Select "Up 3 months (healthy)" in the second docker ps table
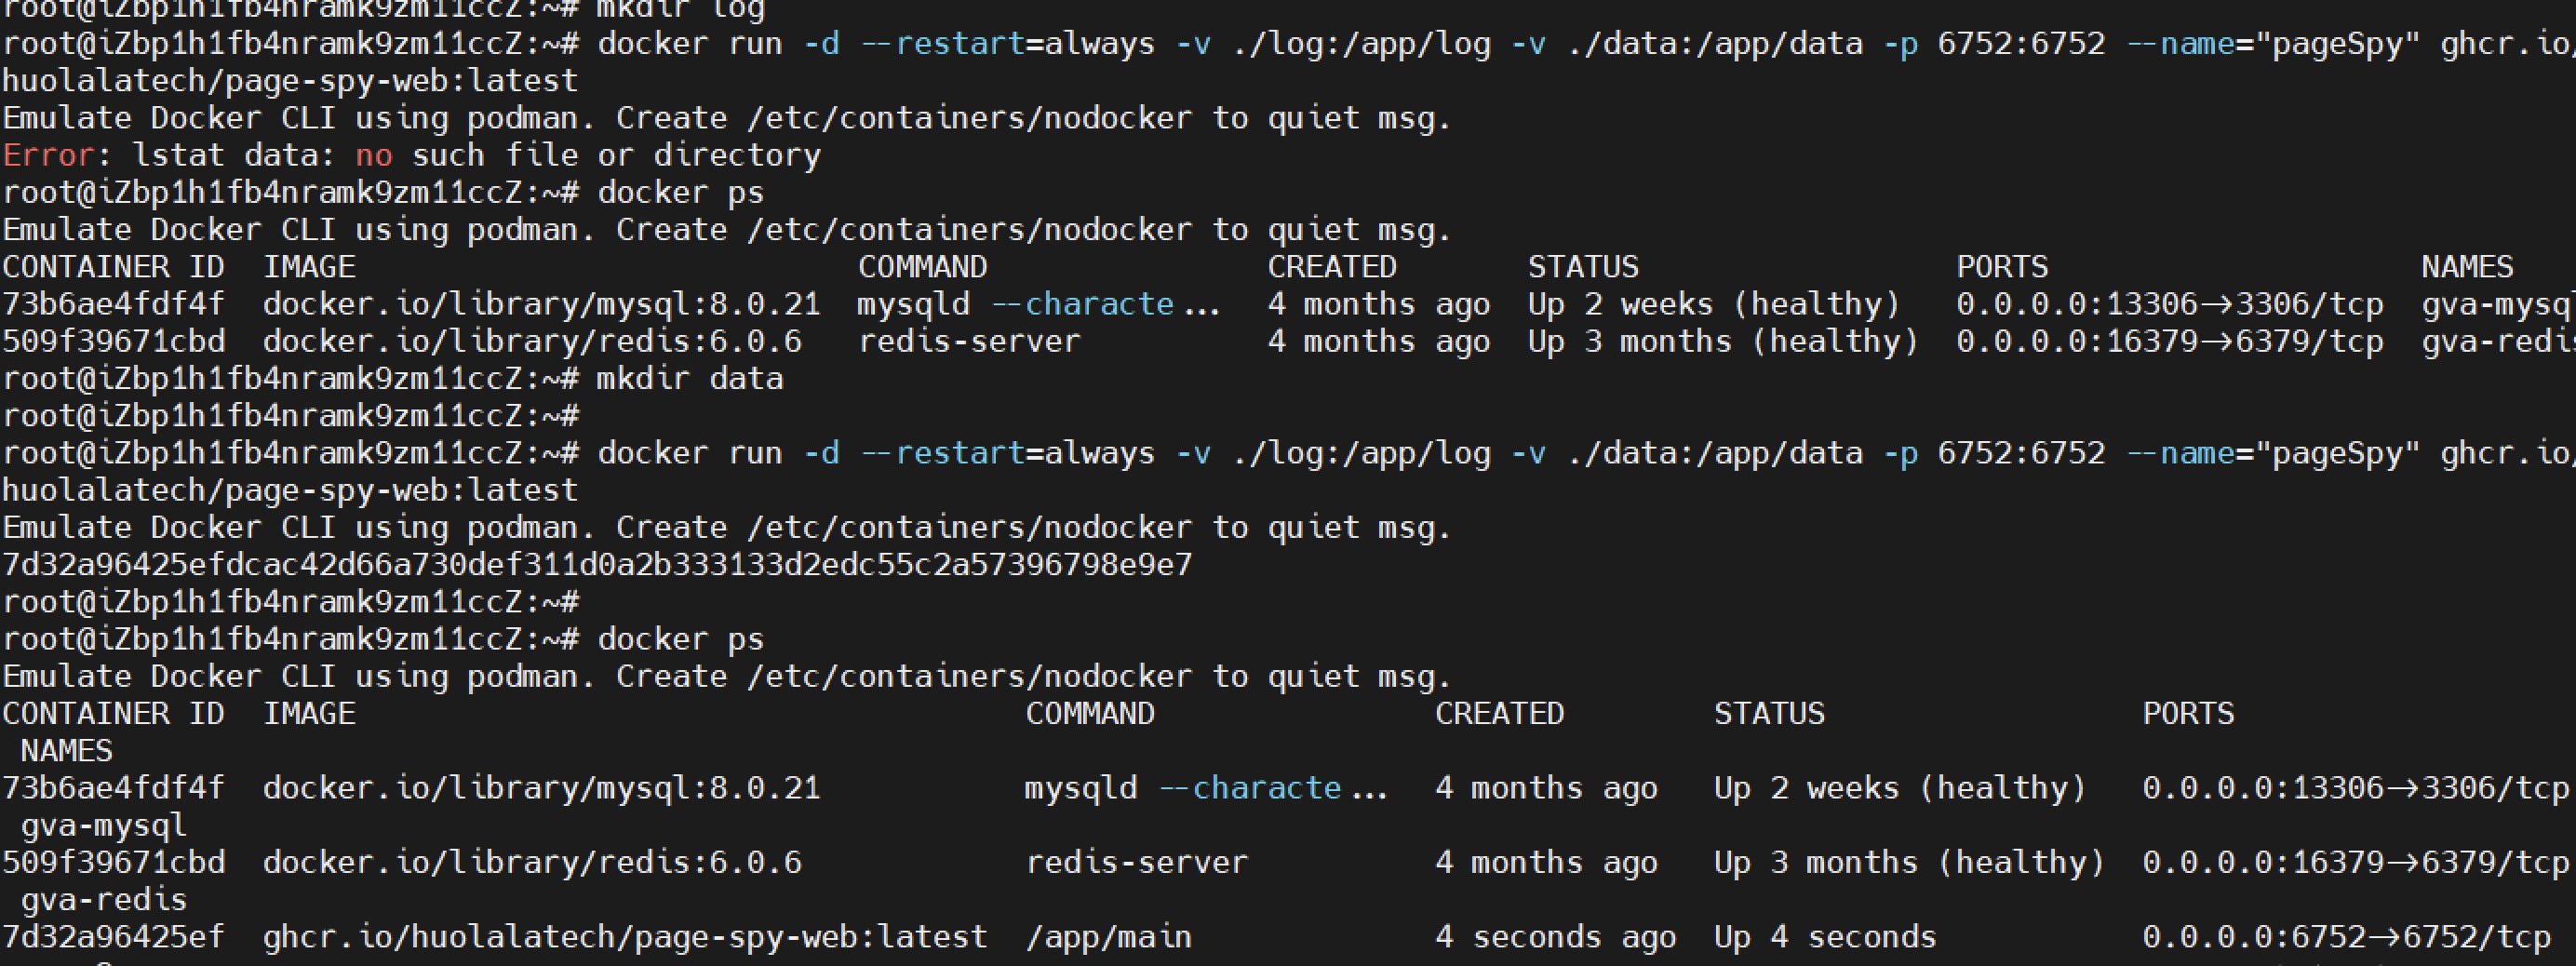The height and width of the screenshot is (966, 2576). coord(1909,863)
